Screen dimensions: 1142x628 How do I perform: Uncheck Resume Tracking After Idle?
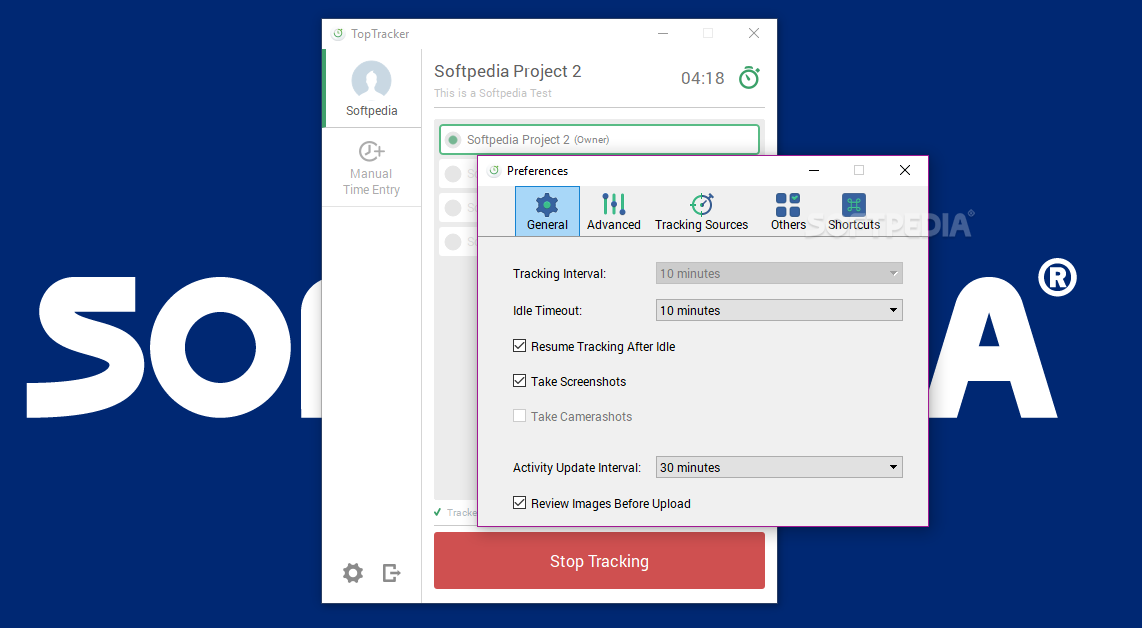pyautogui.click(x=519, y=346)
